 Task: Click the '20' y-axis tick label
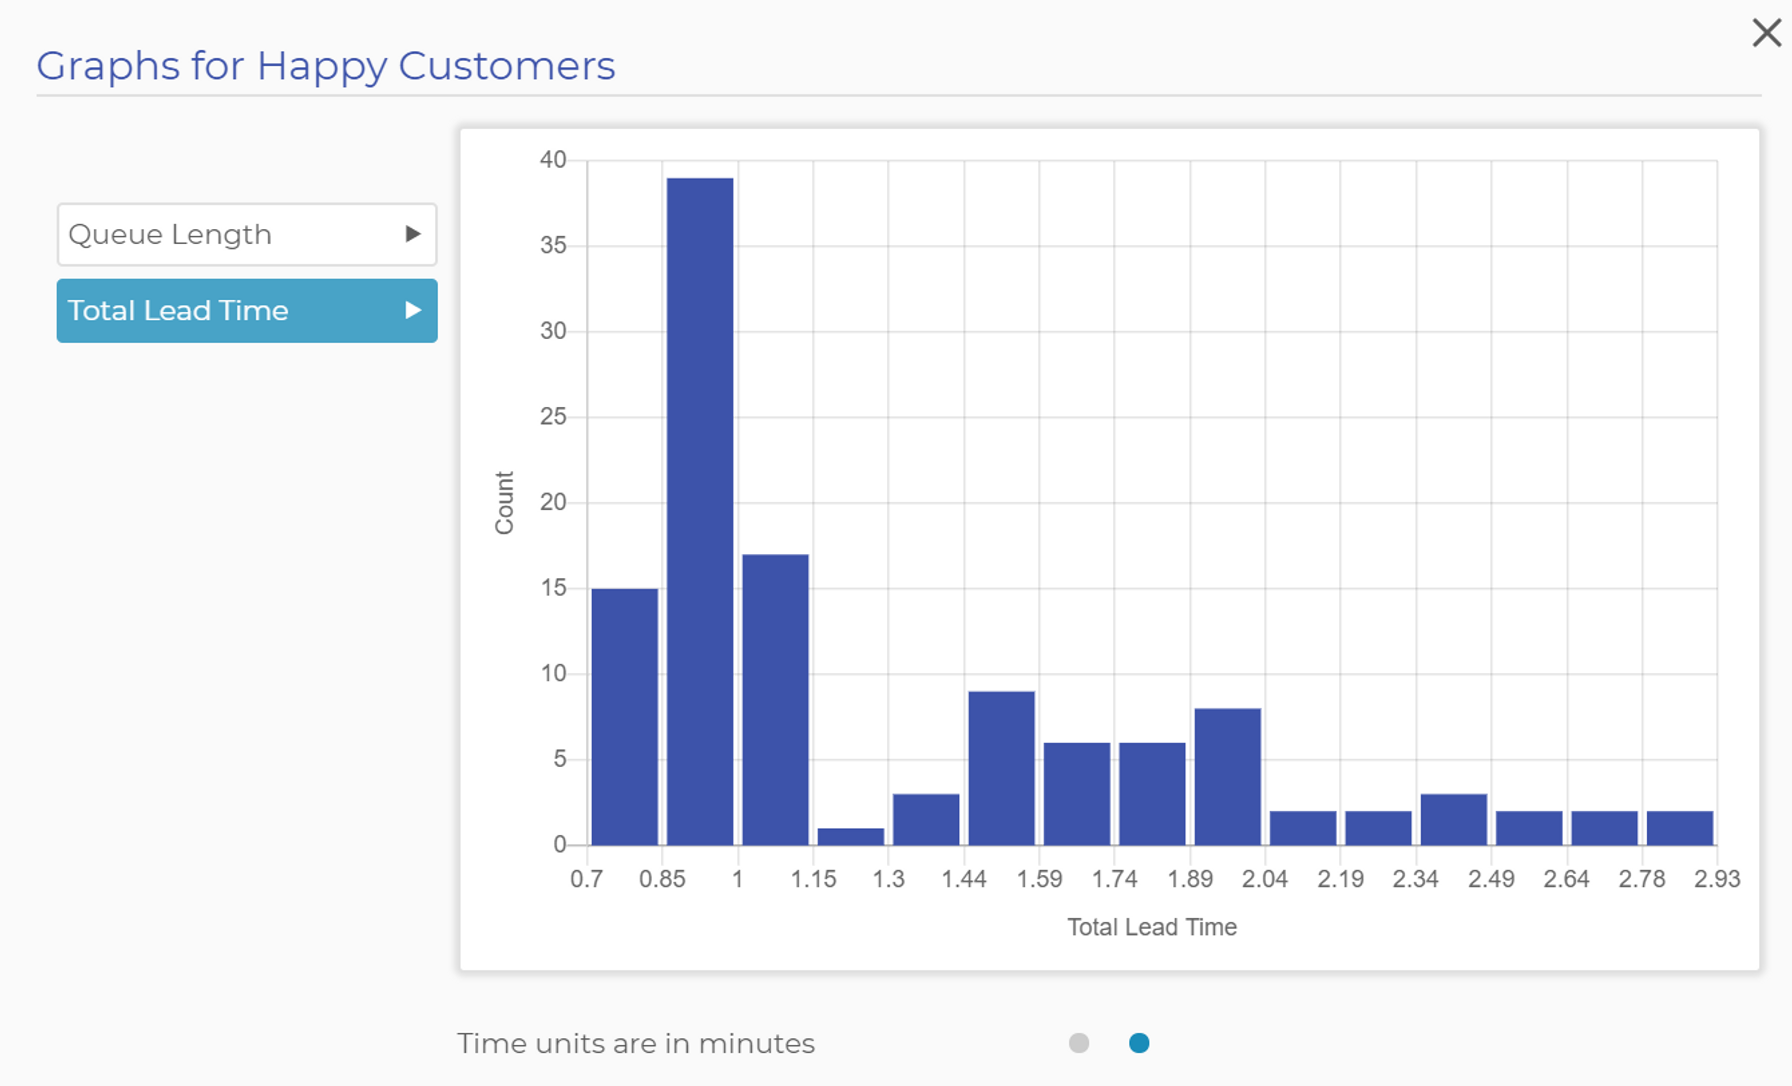click(553, 503)
